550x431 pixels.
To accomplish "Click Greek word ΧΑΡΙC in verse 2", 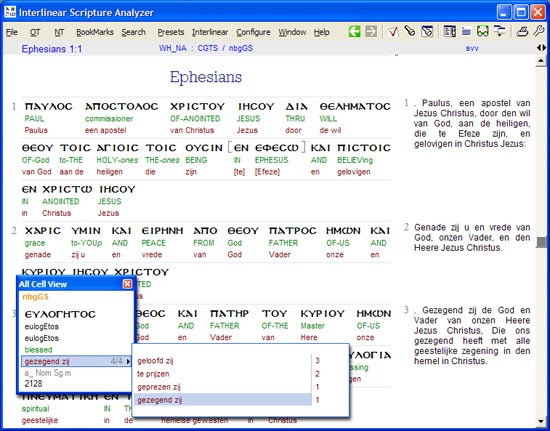I will click(x=43, y=231).
